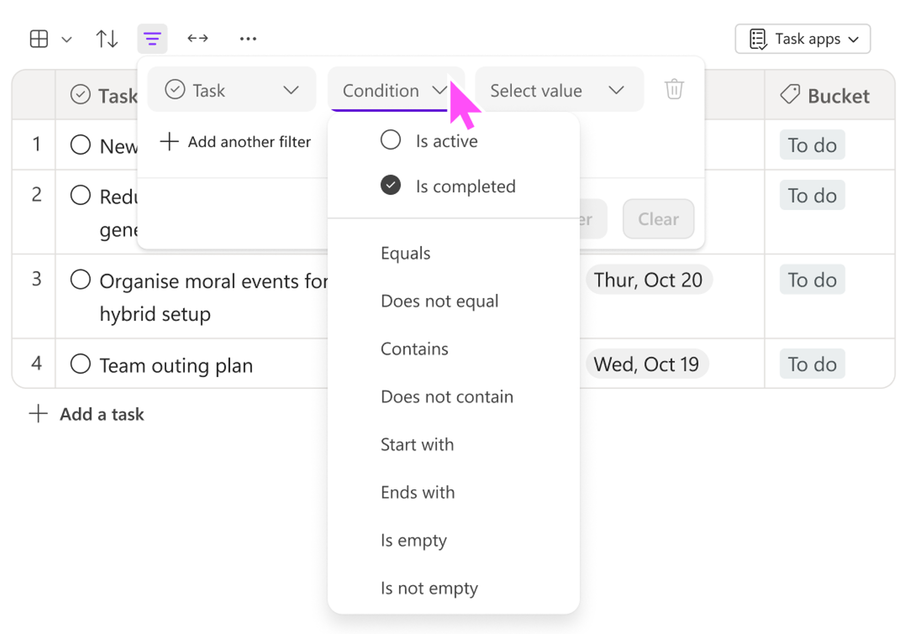Check the Is active radio option
Image resolution: width=902 pixels, height=634 pixels.
[390, 140]
